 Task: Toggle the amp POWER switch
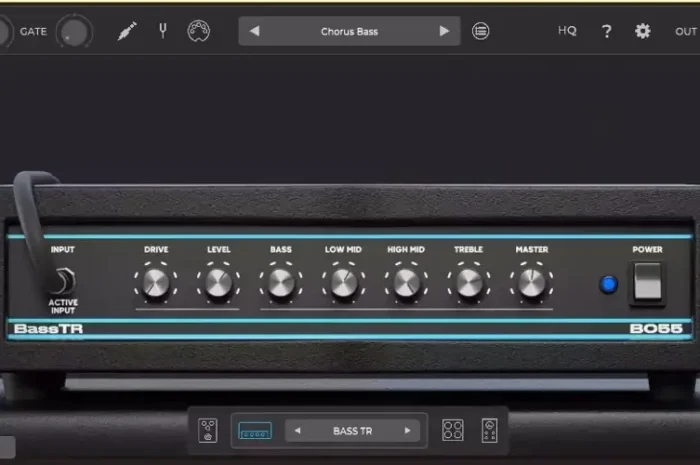(x=648, y=282)
